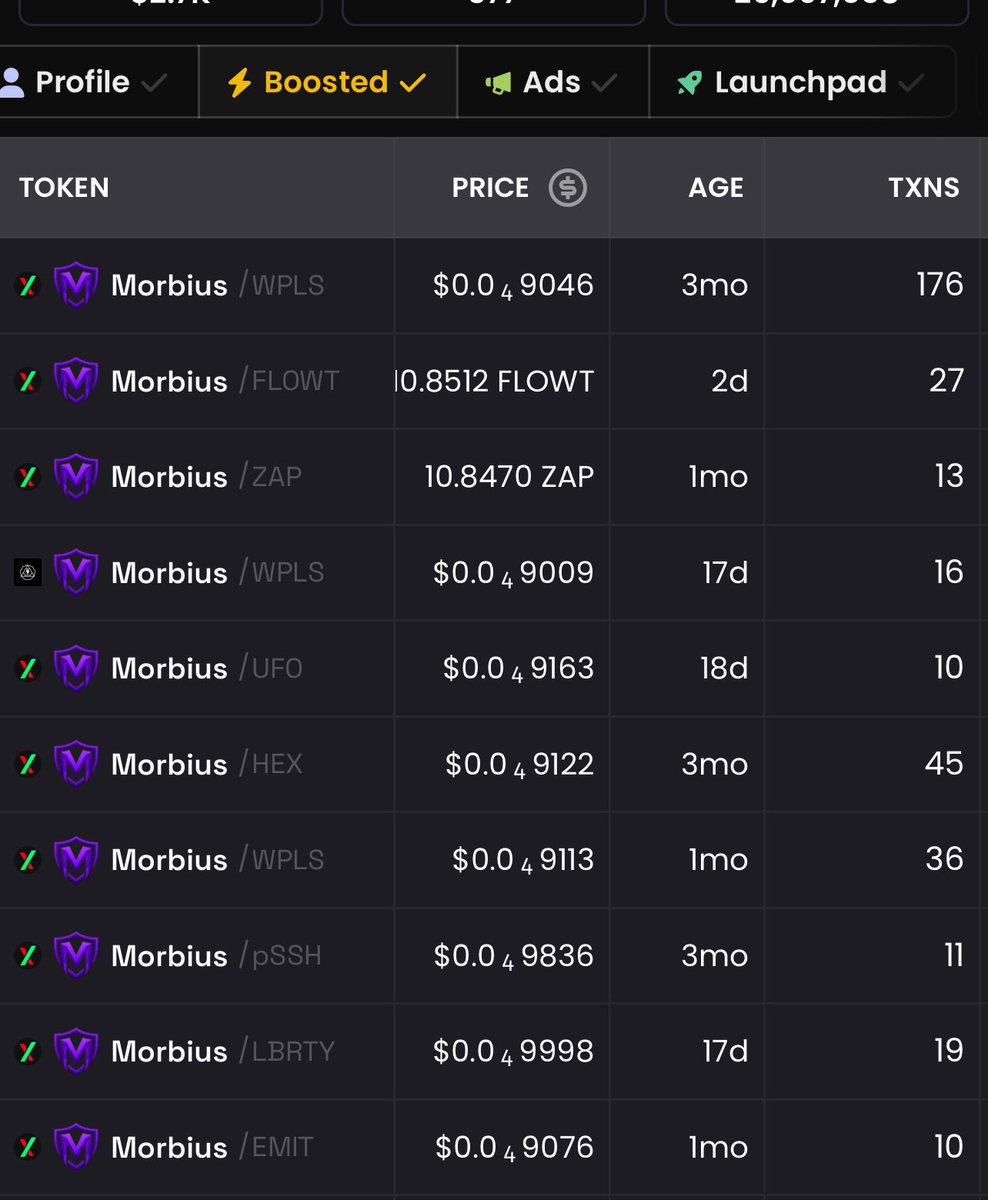This screenshot has height=1200, width=988.
Task: Sort by TXNS column header
Action: tap(924, 187)
